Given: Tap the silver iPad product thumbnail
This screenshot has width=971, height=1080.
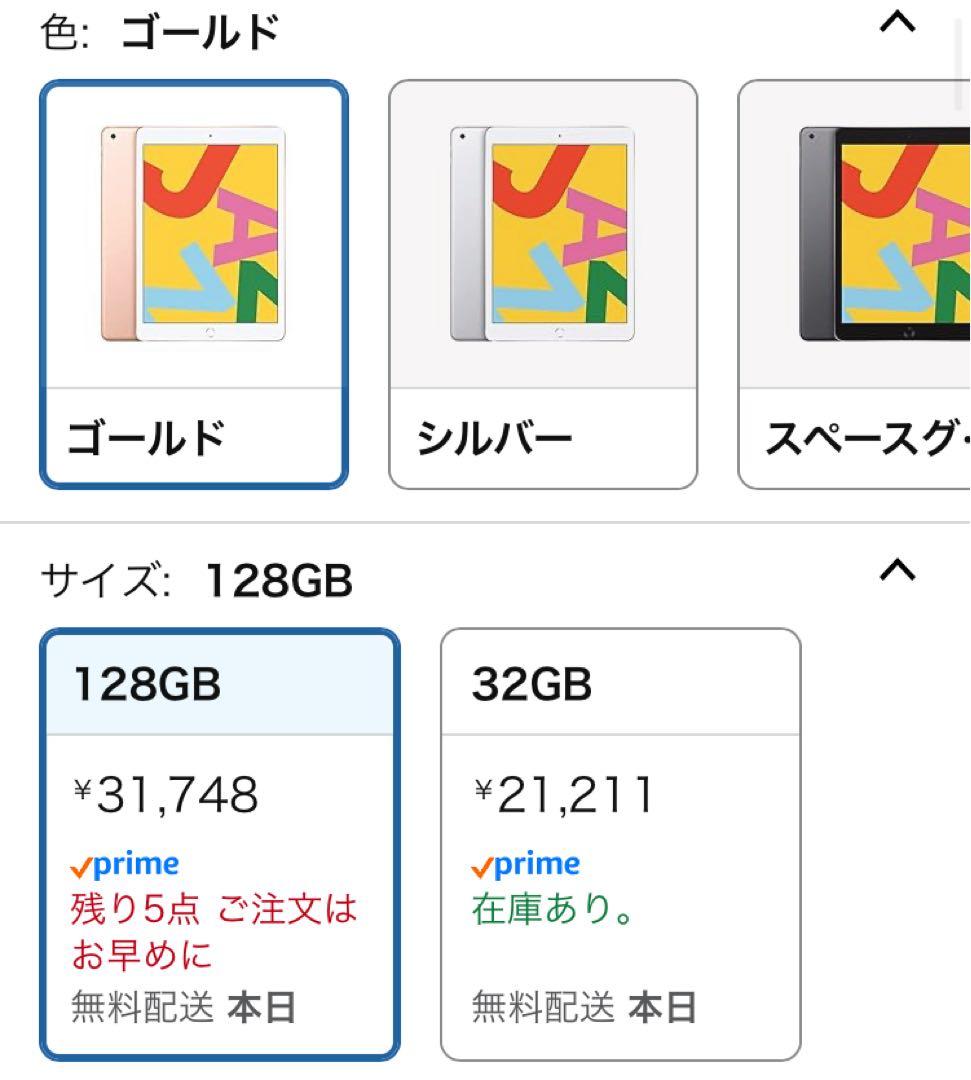Looking at the screenshot, I should click(x=544, y=230).
